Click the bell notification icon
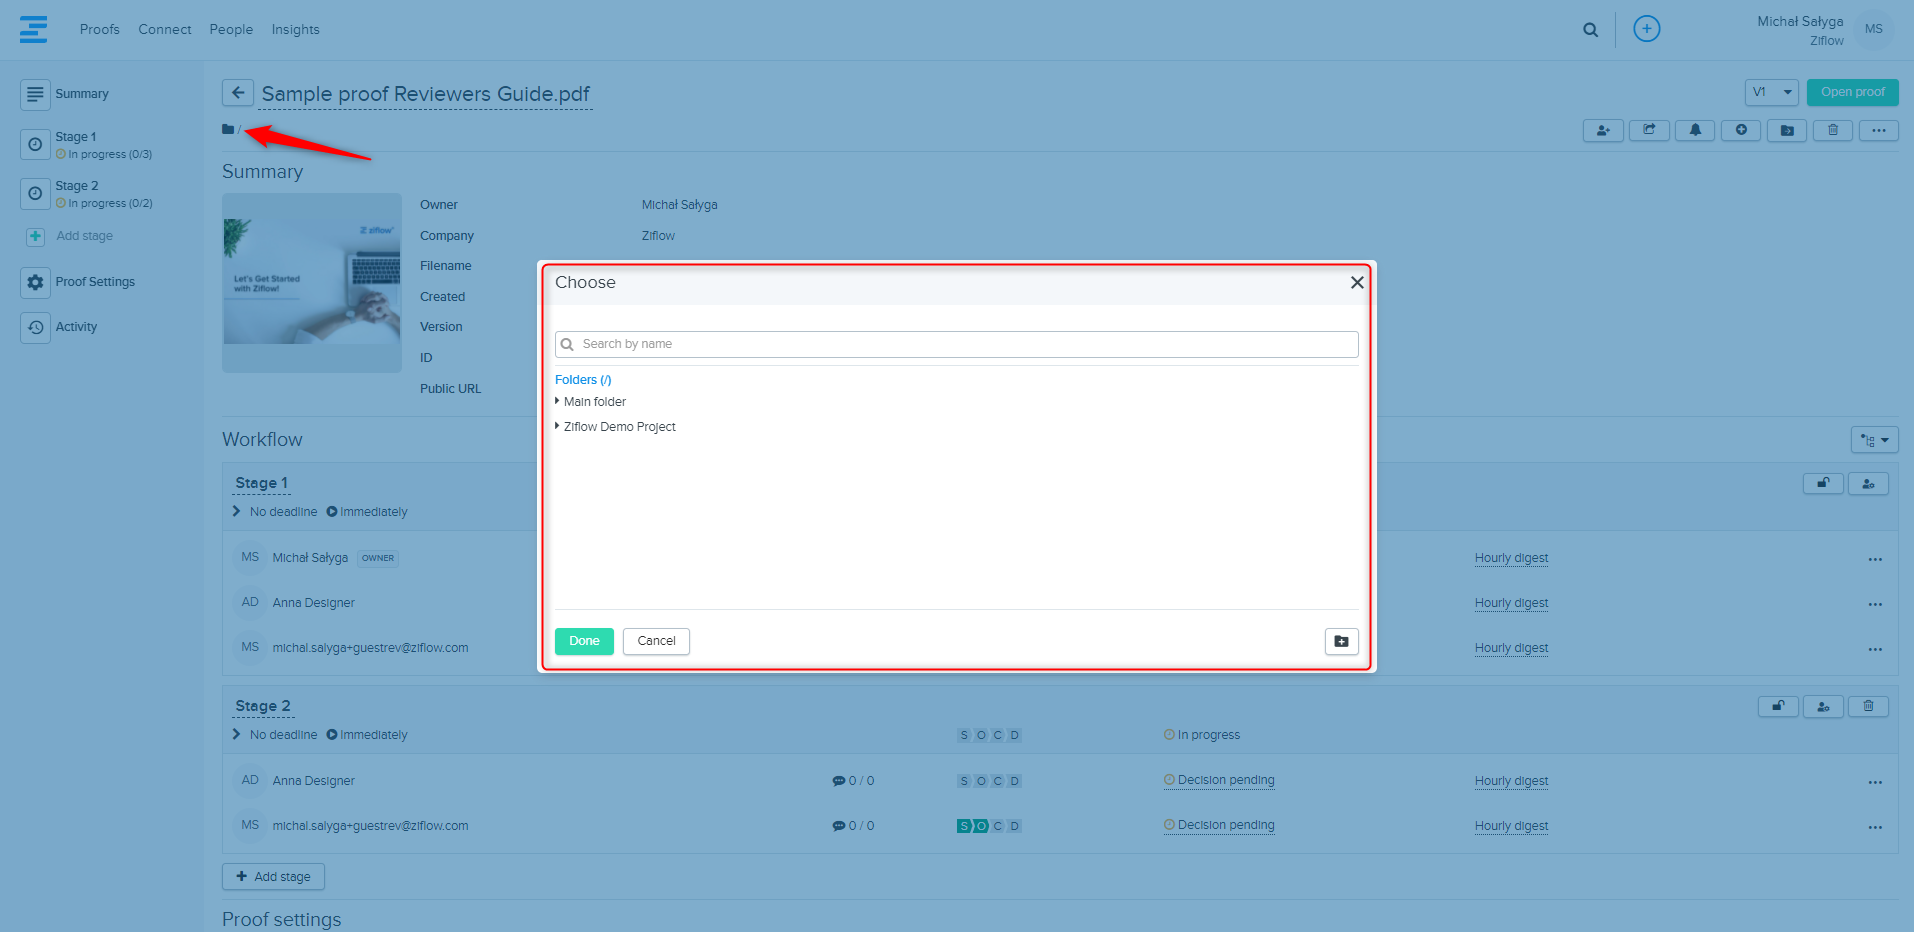 tap(1695, 130)
